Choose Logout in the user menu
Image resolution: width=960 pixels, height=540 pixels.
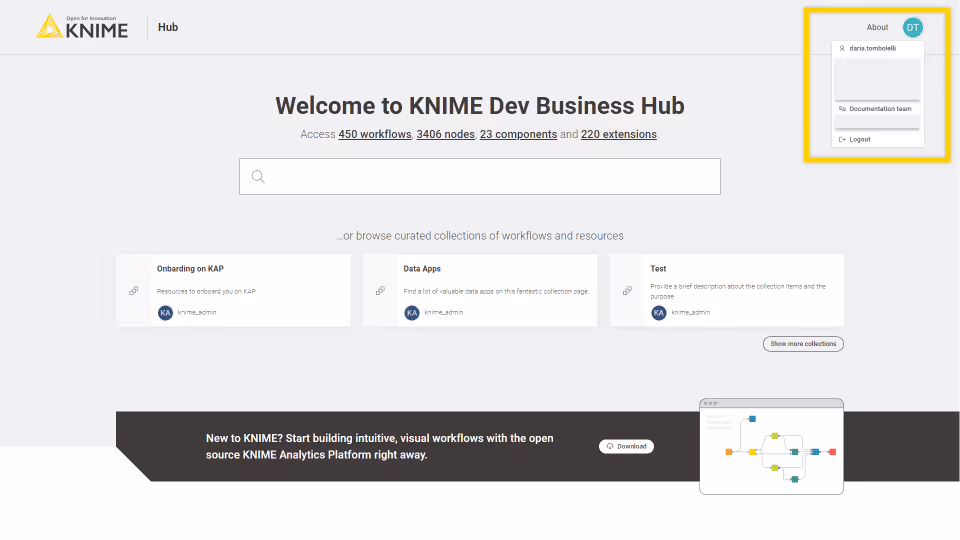[x=859, y=139]
